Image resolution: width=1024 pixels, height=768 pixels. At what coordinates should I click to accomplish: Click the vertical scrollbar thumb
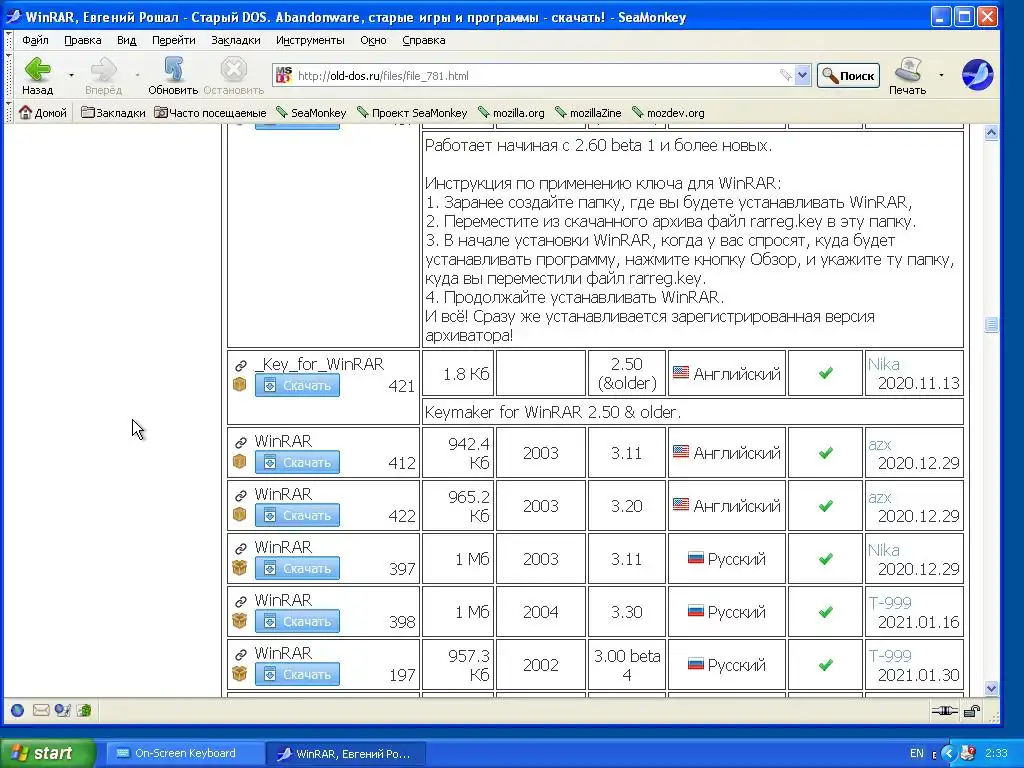point(991,325)
